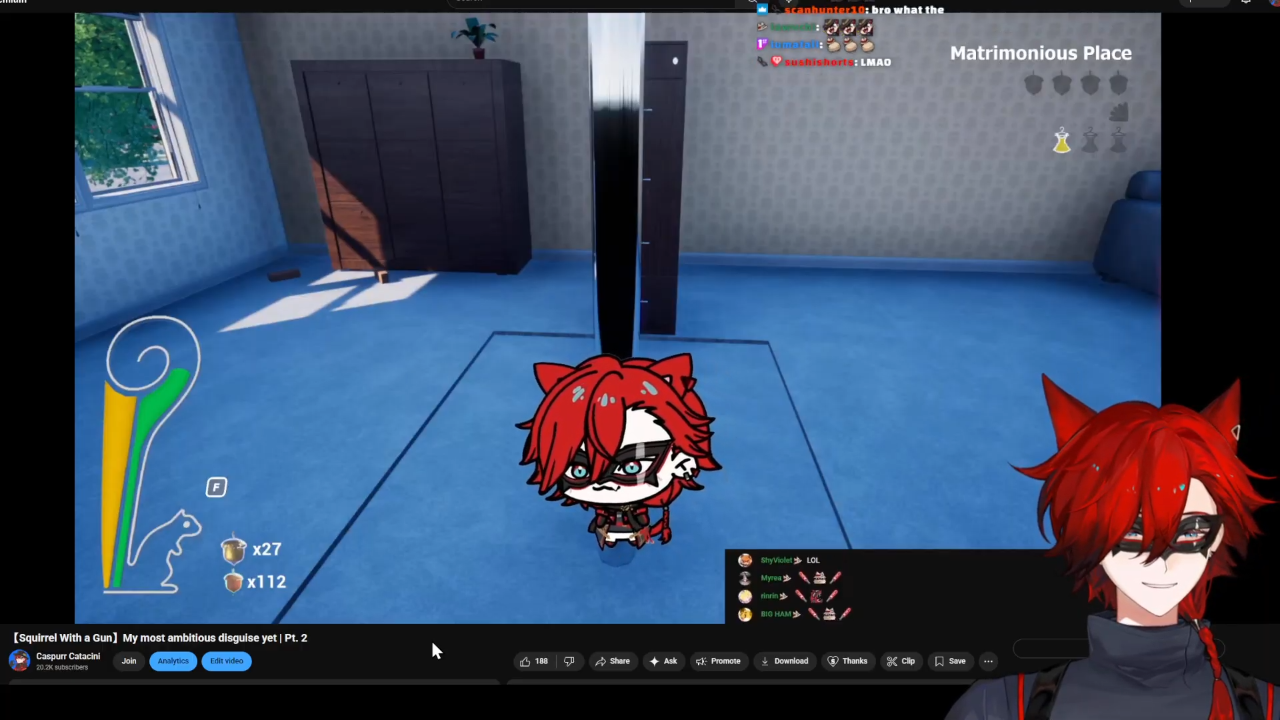This screenshot has height=720, width=1280.
Task: Click the Edit video button
Action: click(x=227, y=661)
